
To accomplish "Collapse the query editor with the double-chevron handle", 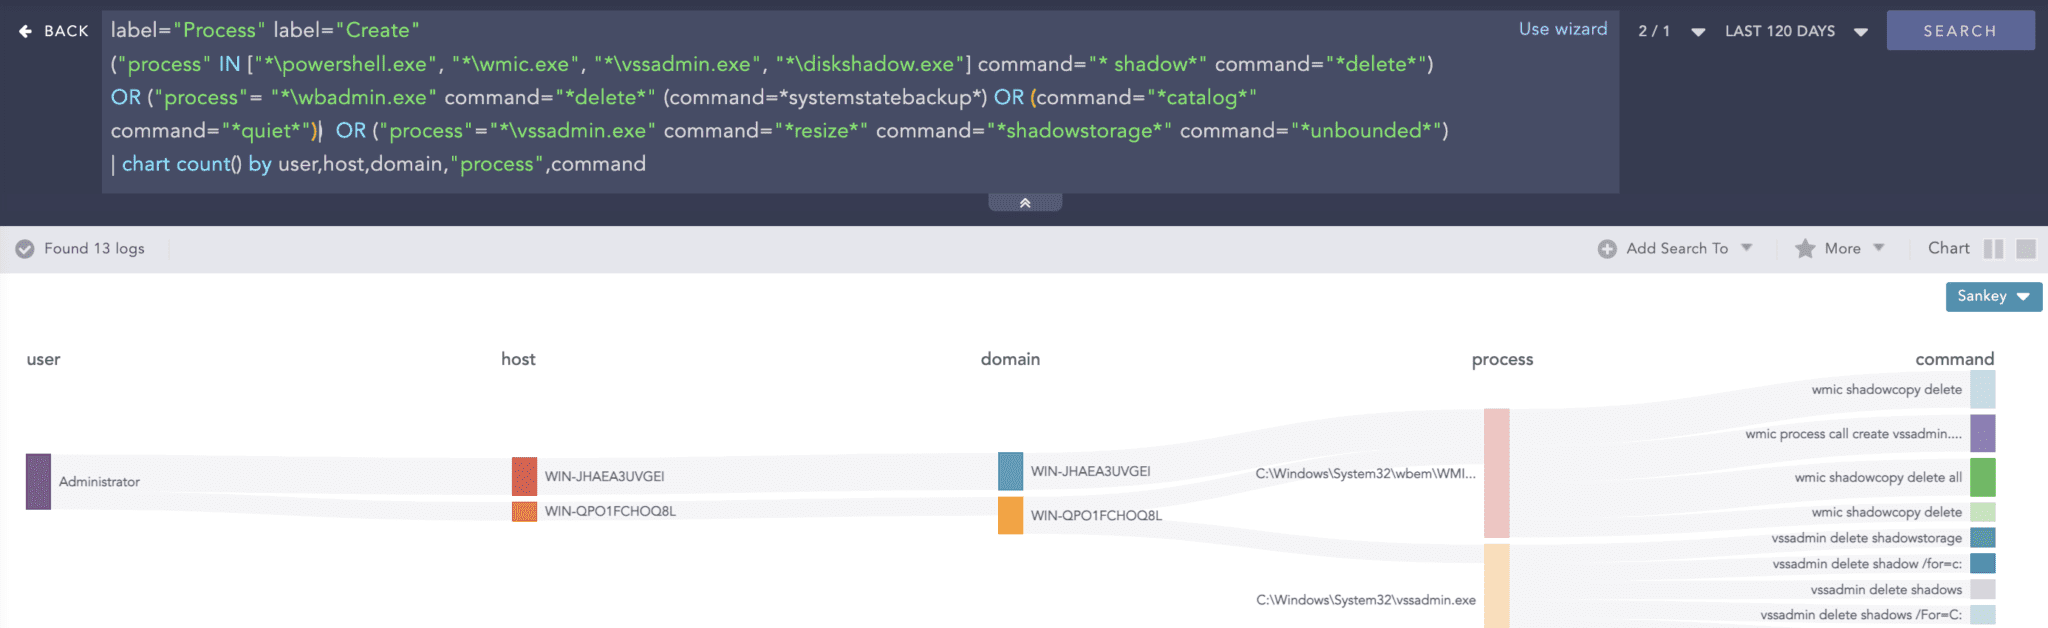I will (x=1025, y=203).
